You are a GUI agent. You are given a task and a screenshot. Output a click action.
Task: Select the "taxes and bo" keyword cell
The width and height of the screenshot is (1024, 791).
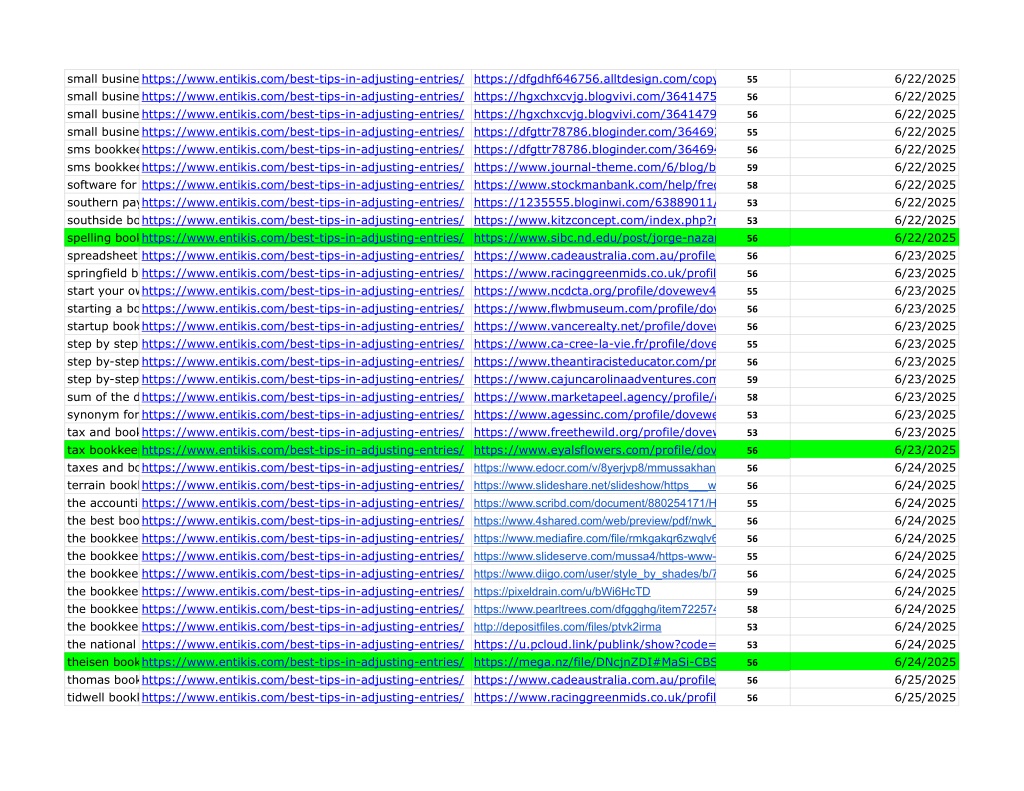(x=103, y=467)
